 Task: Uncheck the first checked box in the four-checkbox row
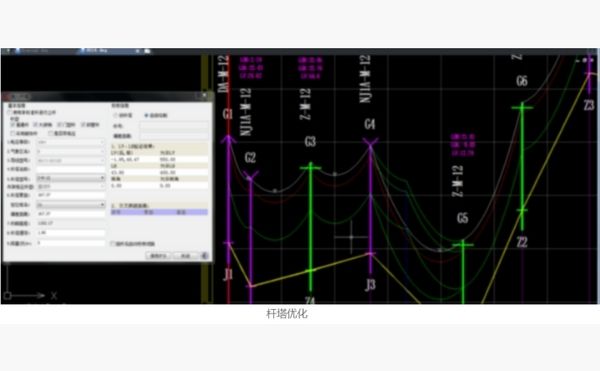pyautogui.click(x=13, y=125)
